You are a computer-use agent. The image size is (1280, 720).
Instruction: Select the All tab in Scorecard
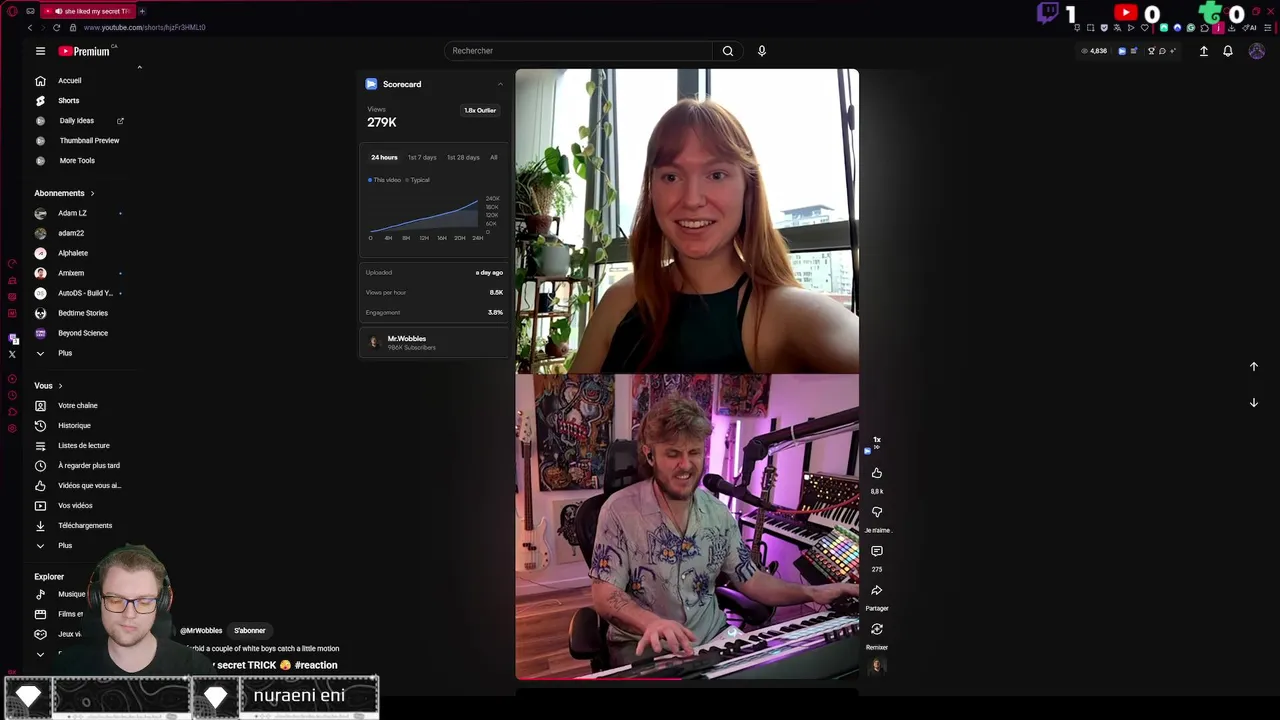point(493,157)
